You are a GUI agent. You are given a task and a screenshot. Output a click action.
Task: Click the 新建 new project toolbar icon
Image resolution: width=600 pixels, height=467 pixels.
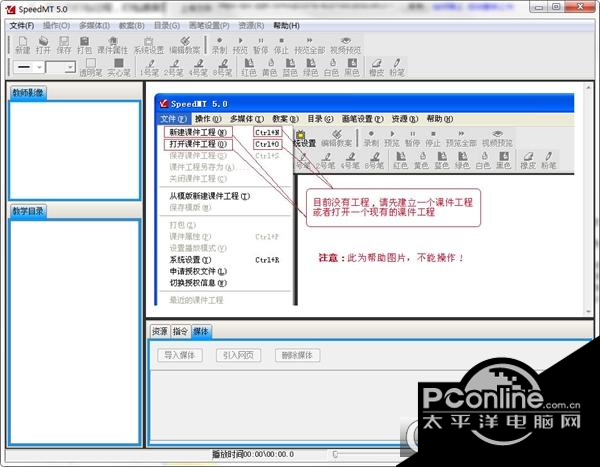pyautogui.click(x=23, y=45)
